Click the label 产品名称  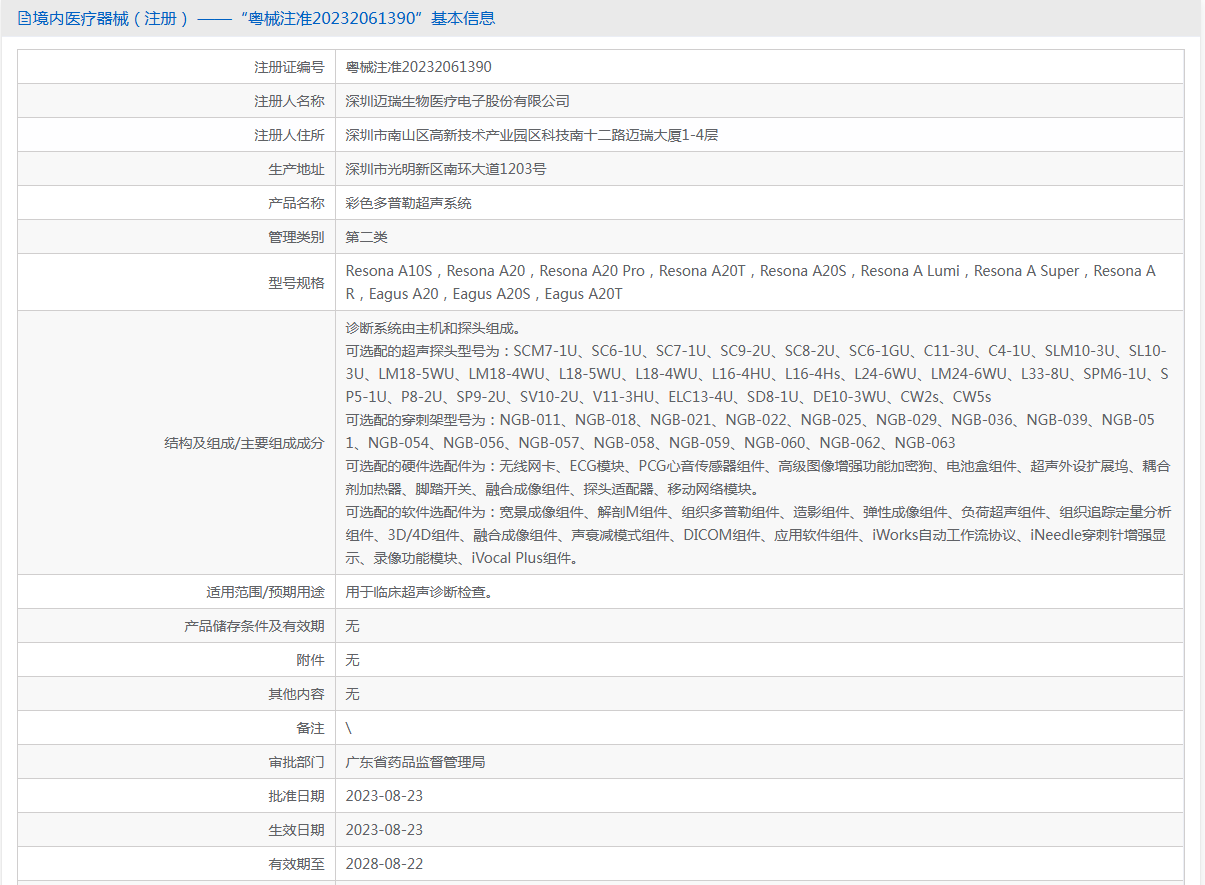click(x=297, y=203)
